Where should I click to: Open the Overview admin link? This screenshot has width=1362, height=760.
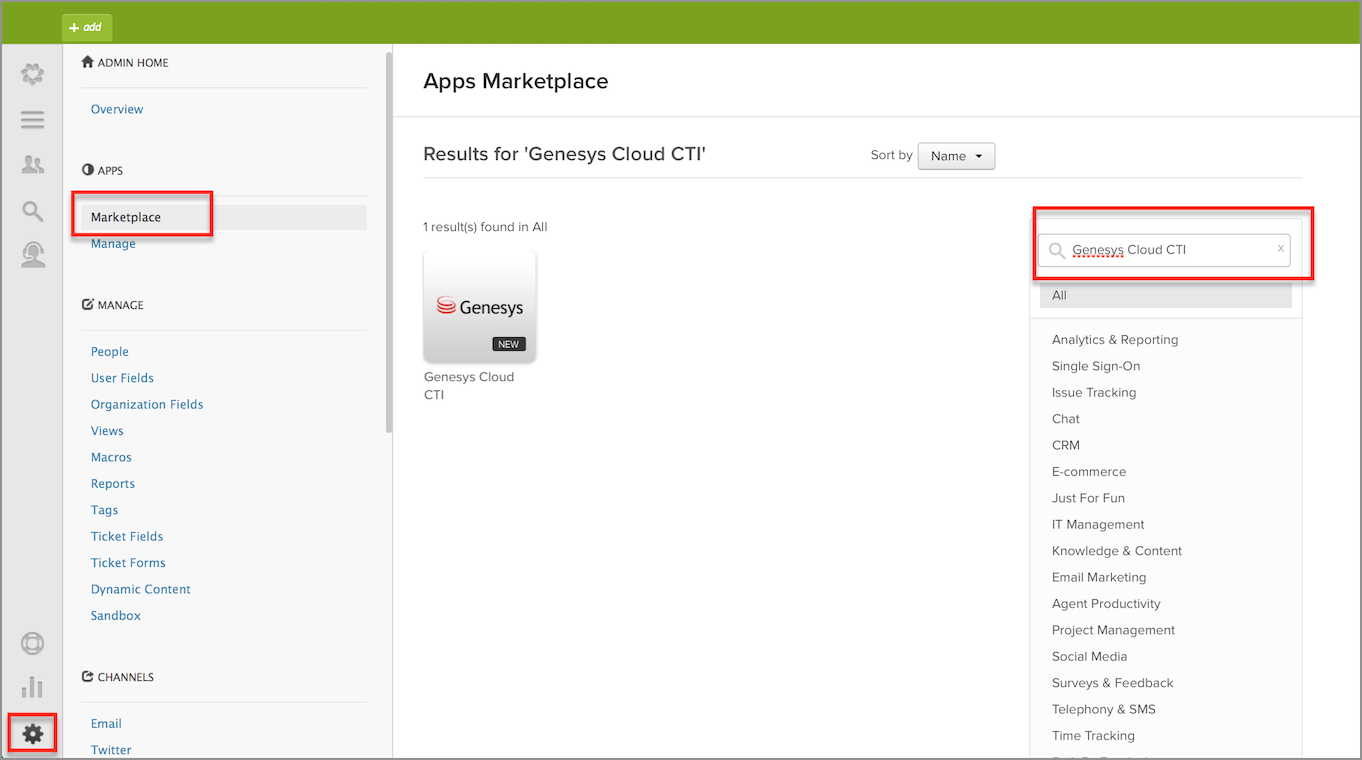click(117, 109)
